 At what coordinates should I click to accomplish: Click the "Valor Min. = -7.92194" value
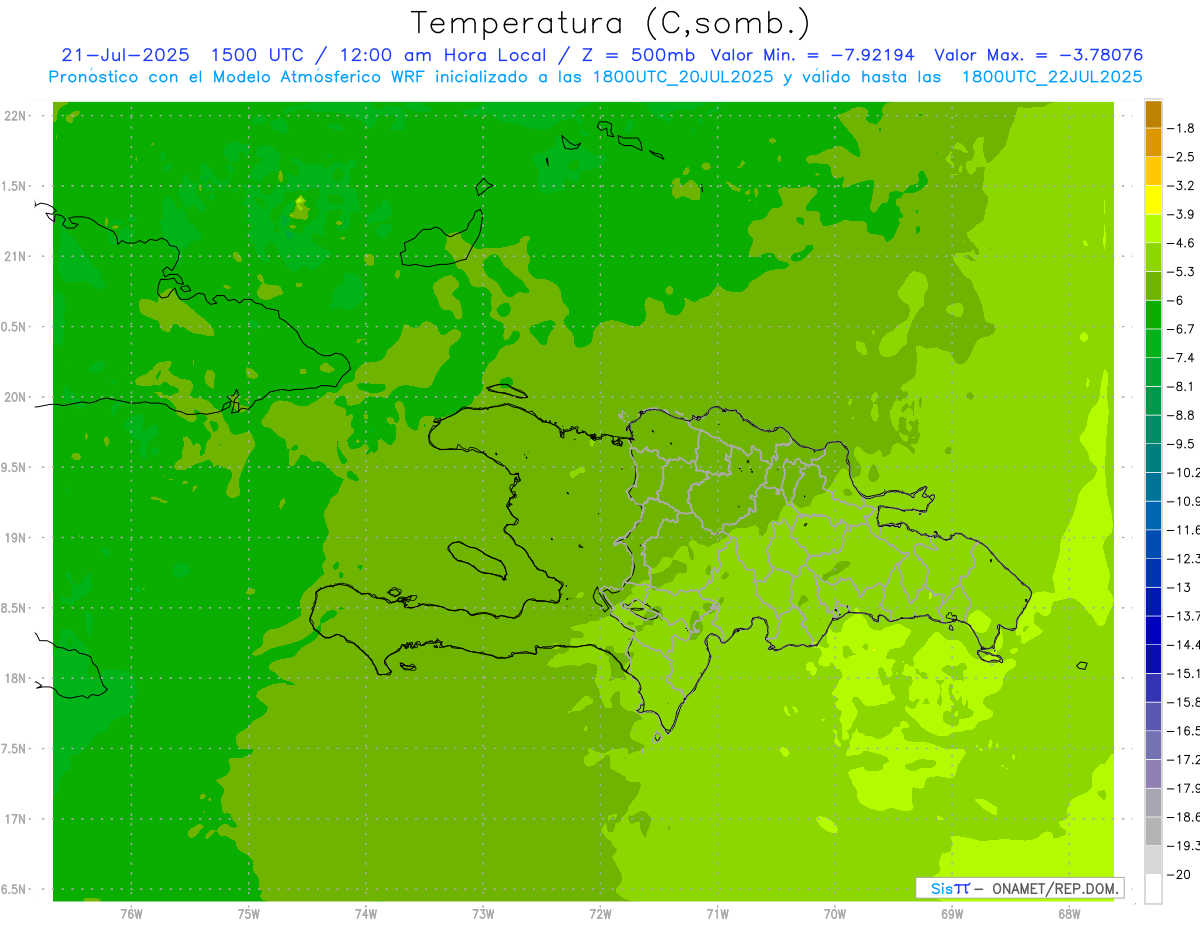(812, 55)
